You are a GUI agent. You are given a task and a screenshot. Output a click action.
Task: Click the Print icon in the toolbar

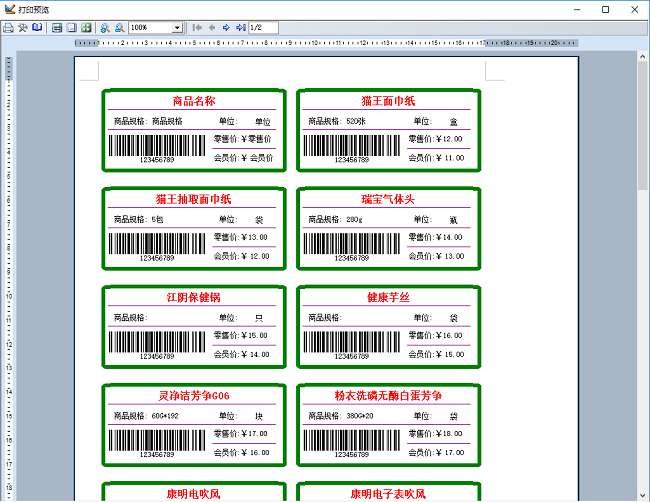pos(8,28)
